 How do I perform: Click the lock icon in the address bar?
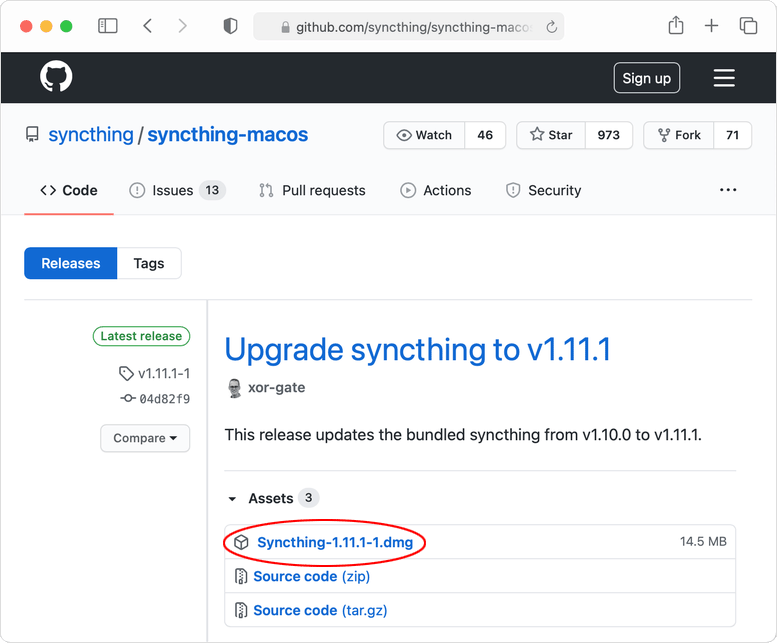[285, 27]
